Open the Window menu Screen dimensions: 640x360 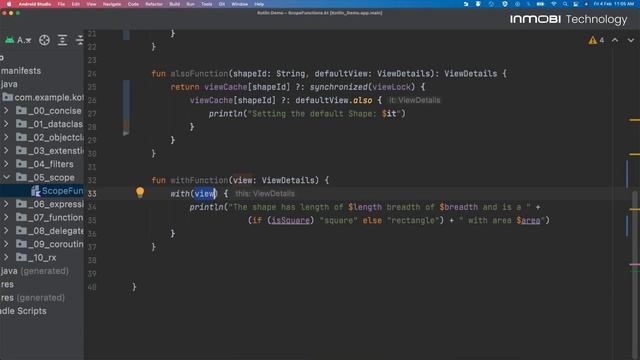[240, 4]
